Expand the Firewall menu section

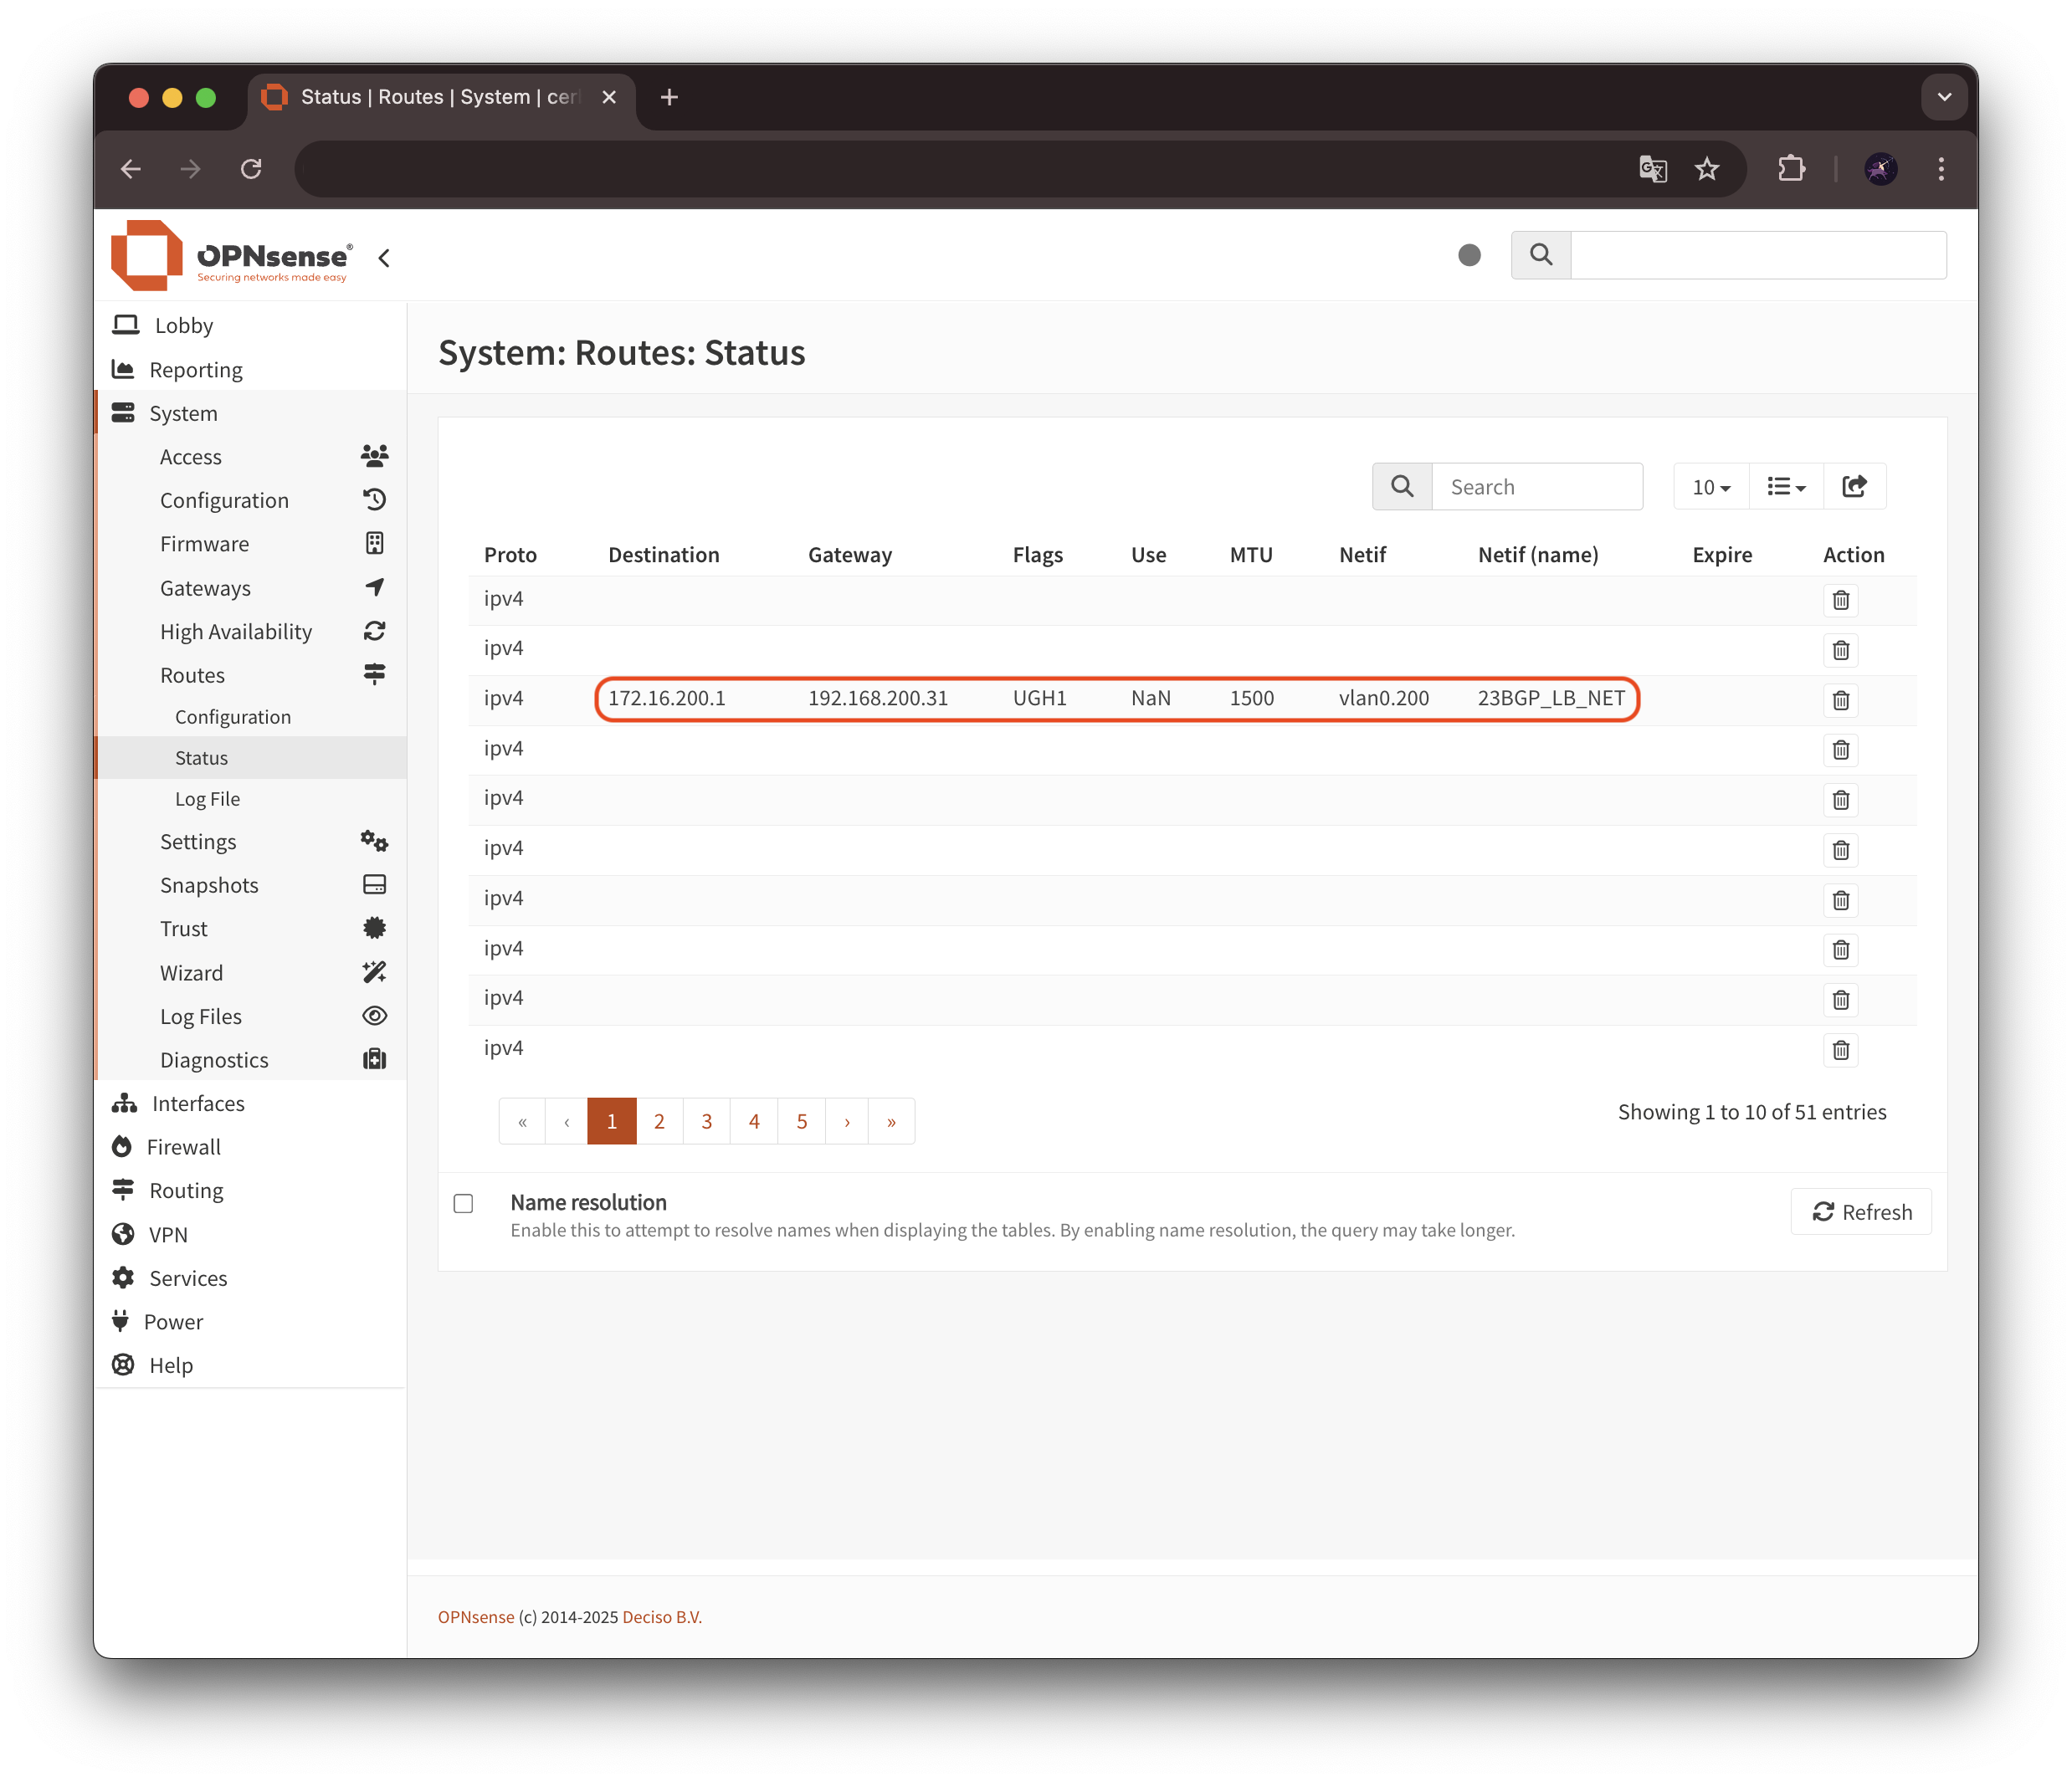[184, 1147]
